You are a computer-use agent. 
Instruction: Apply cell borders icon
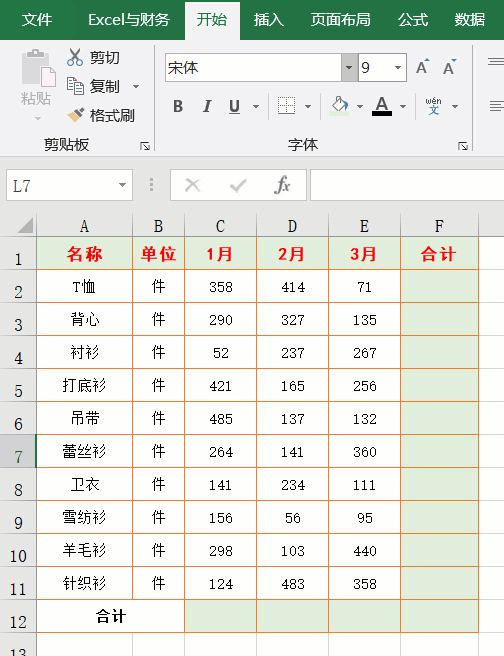coord(287,106)
